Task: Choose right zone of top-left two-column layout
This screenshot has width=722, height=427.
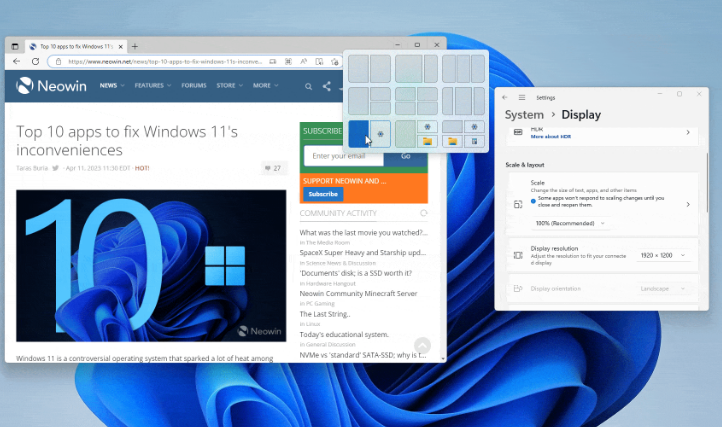Action: 380,69
